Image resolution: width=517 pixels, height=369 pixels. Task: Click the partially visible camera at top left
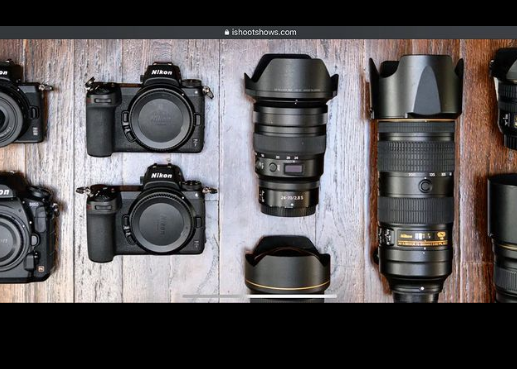pyautogui.click(x=23, y=104)
